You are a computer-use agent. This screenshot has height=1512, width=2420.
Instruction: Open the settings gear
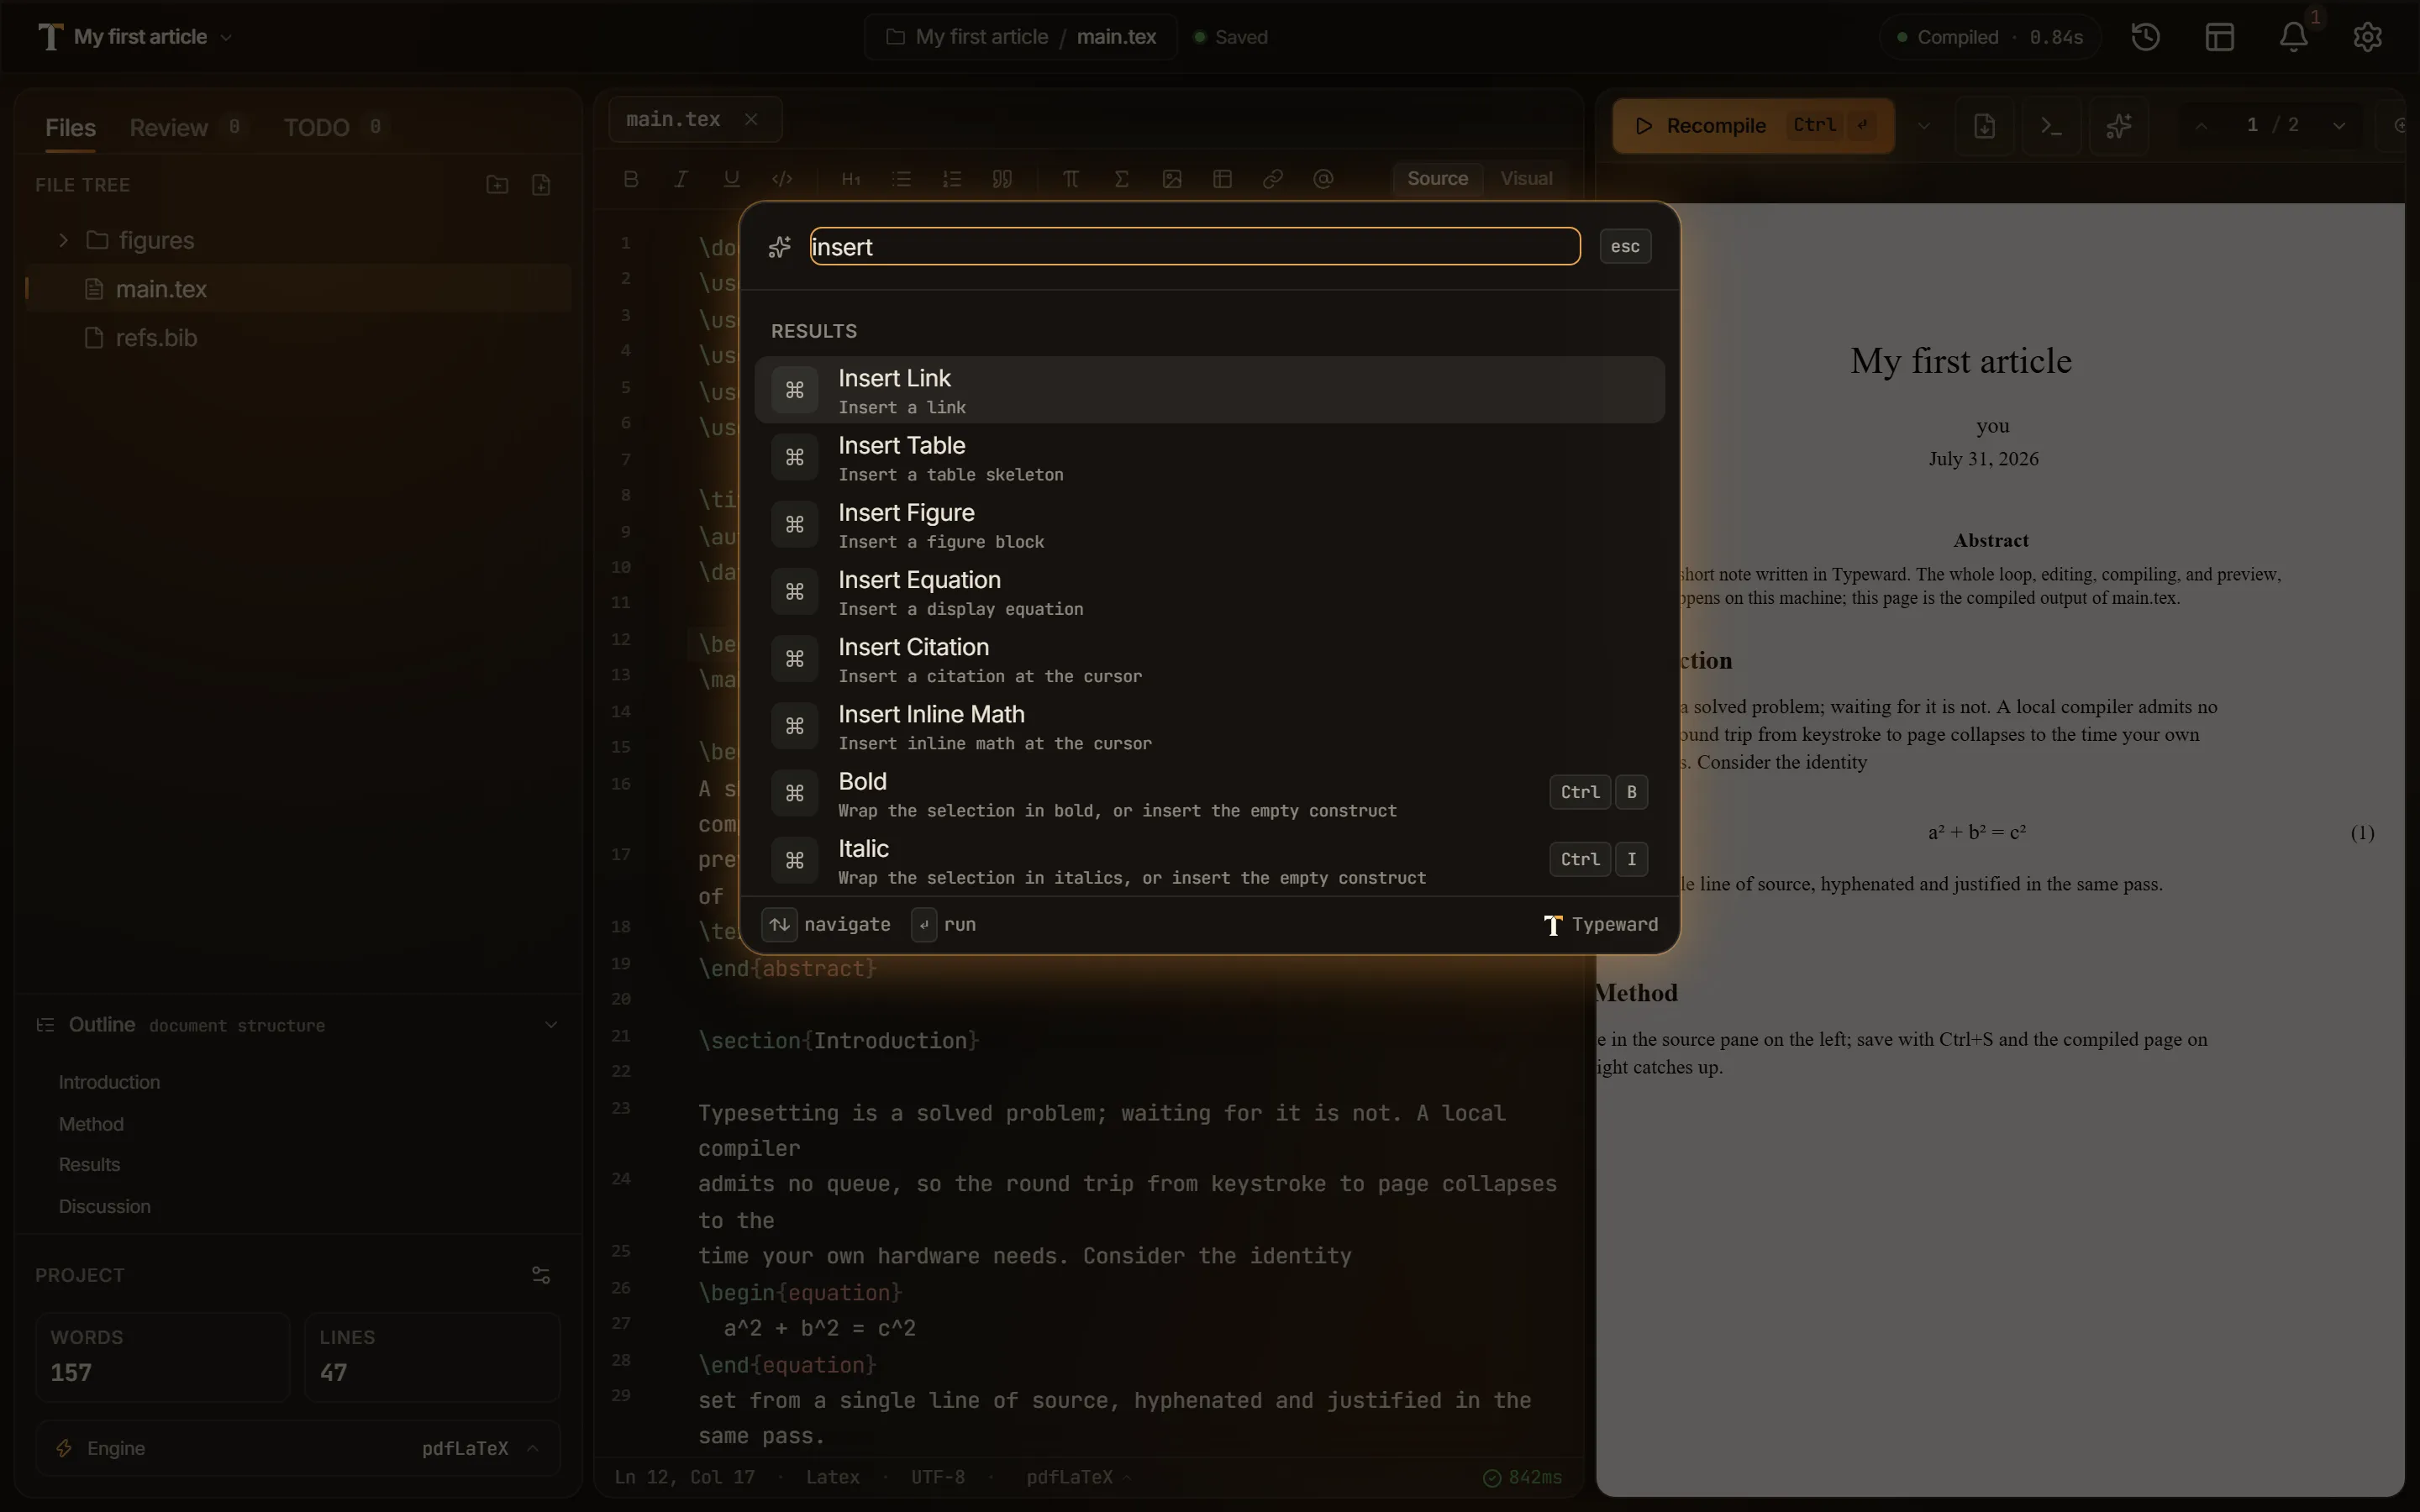[2367, 37]
